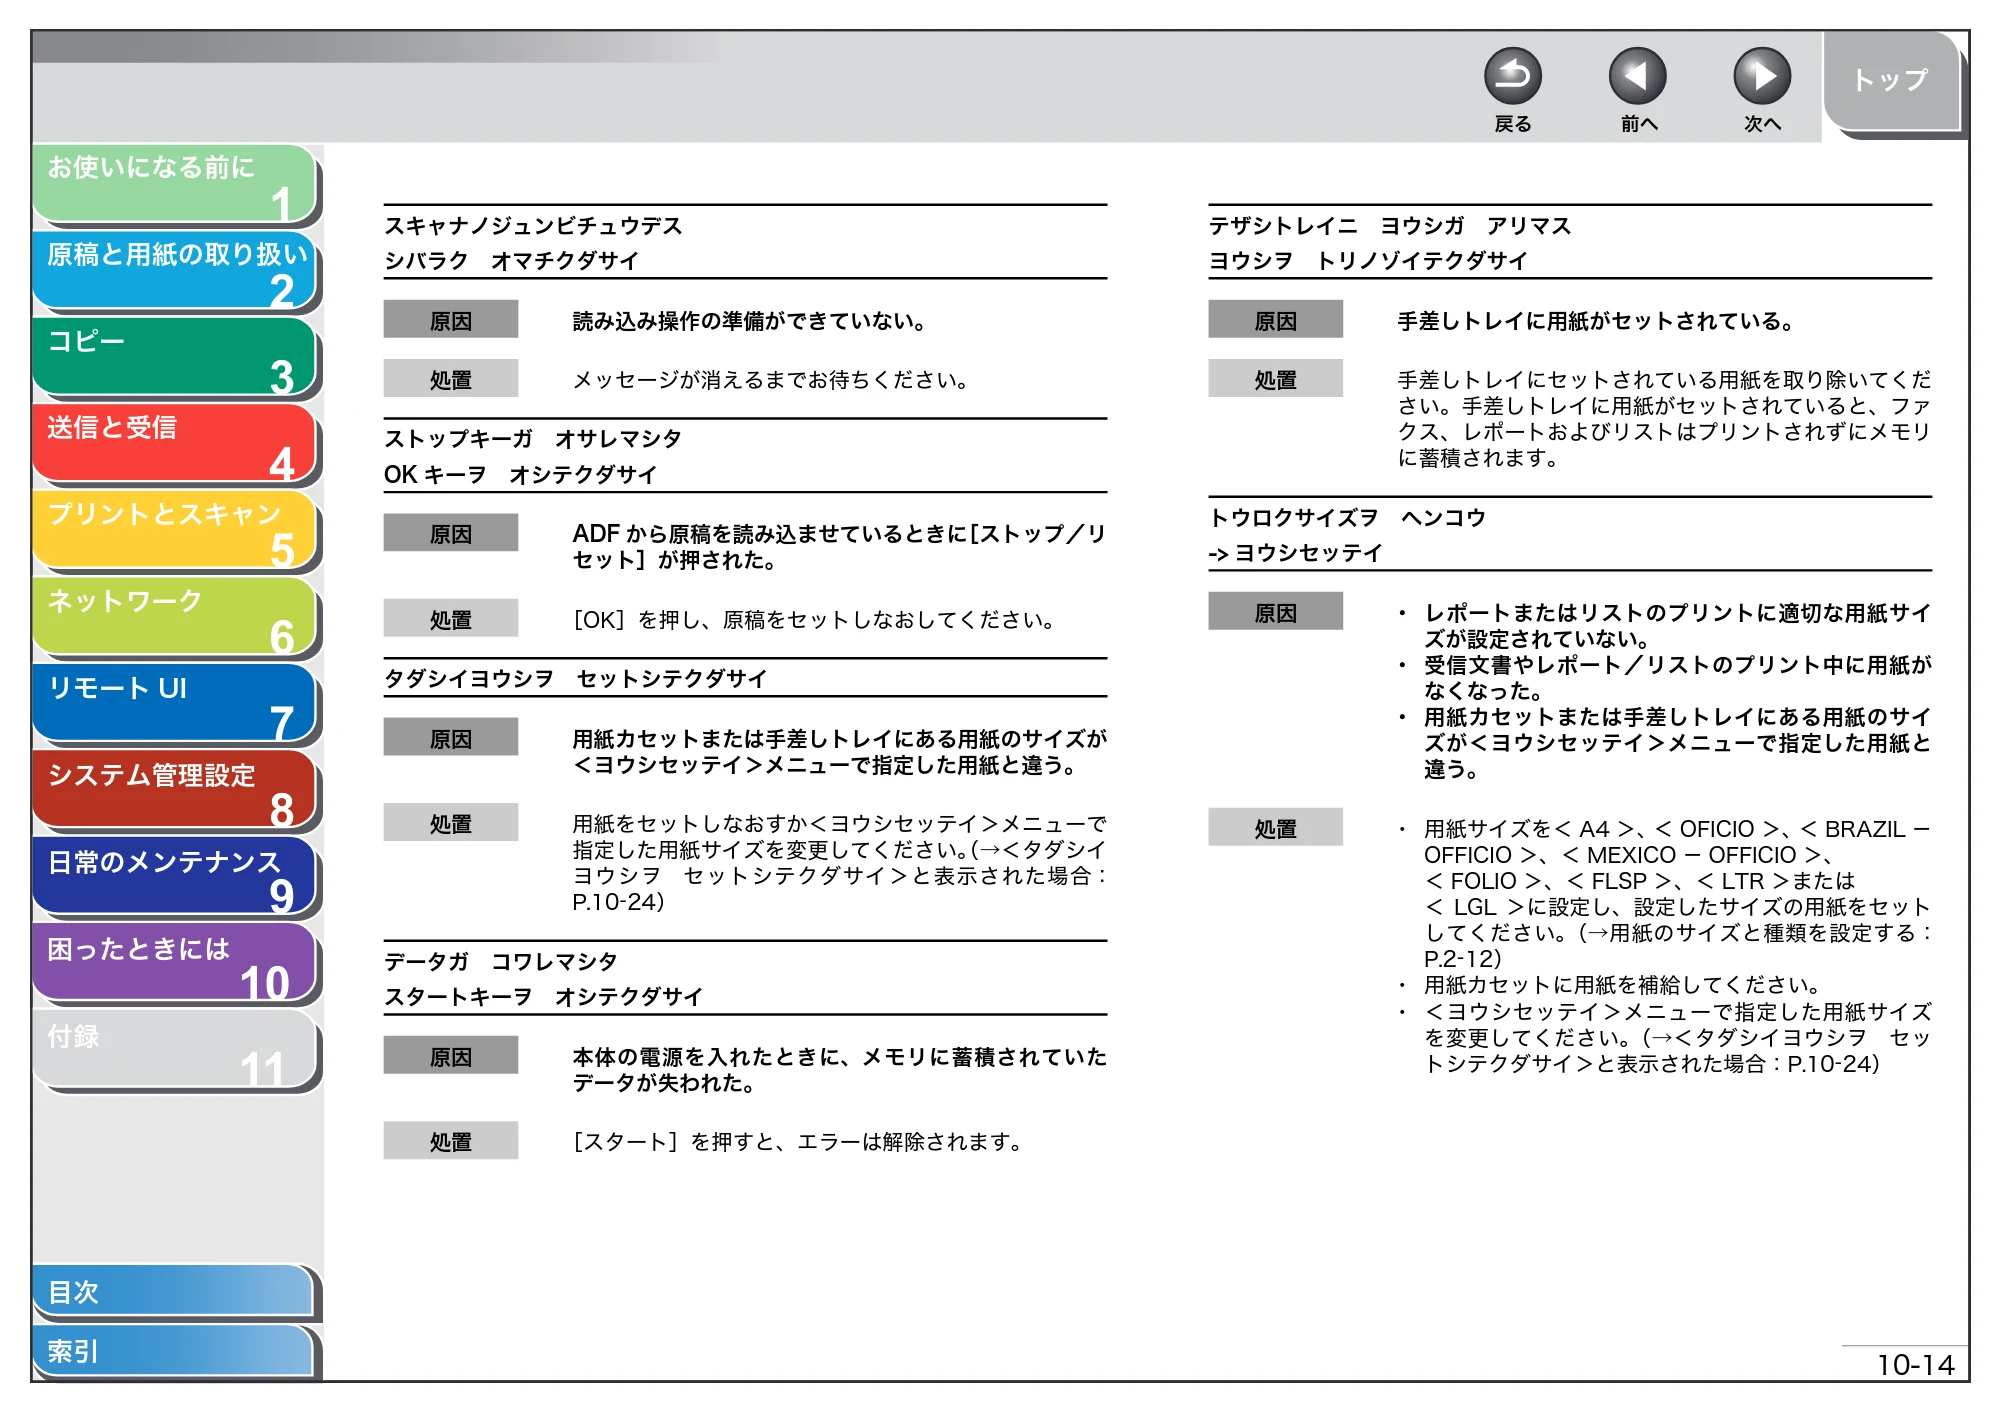Click text -> ヨウシセッテイ
The height and width of the screenshot is (1414, 2000).
(x=1295, y=553)
